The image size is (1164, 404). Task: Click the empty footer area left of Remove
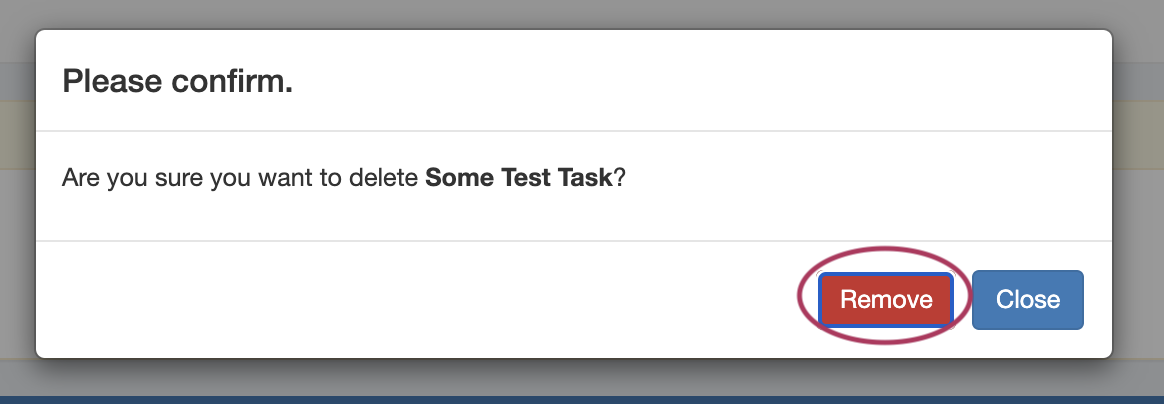[400, 299]
